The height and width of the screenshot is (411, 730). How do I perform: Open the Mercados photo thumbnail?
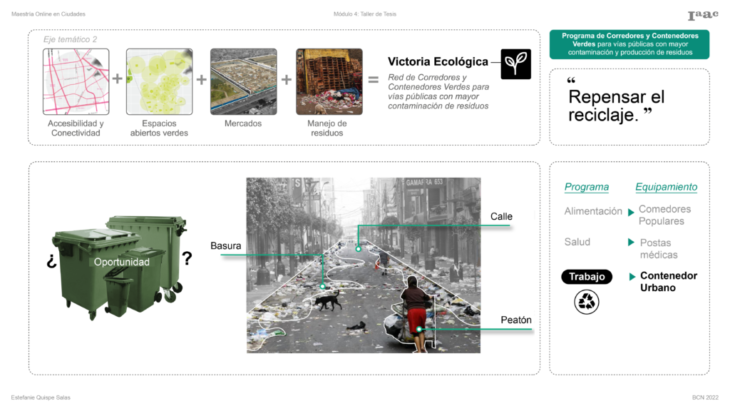(x=243, y=81)
